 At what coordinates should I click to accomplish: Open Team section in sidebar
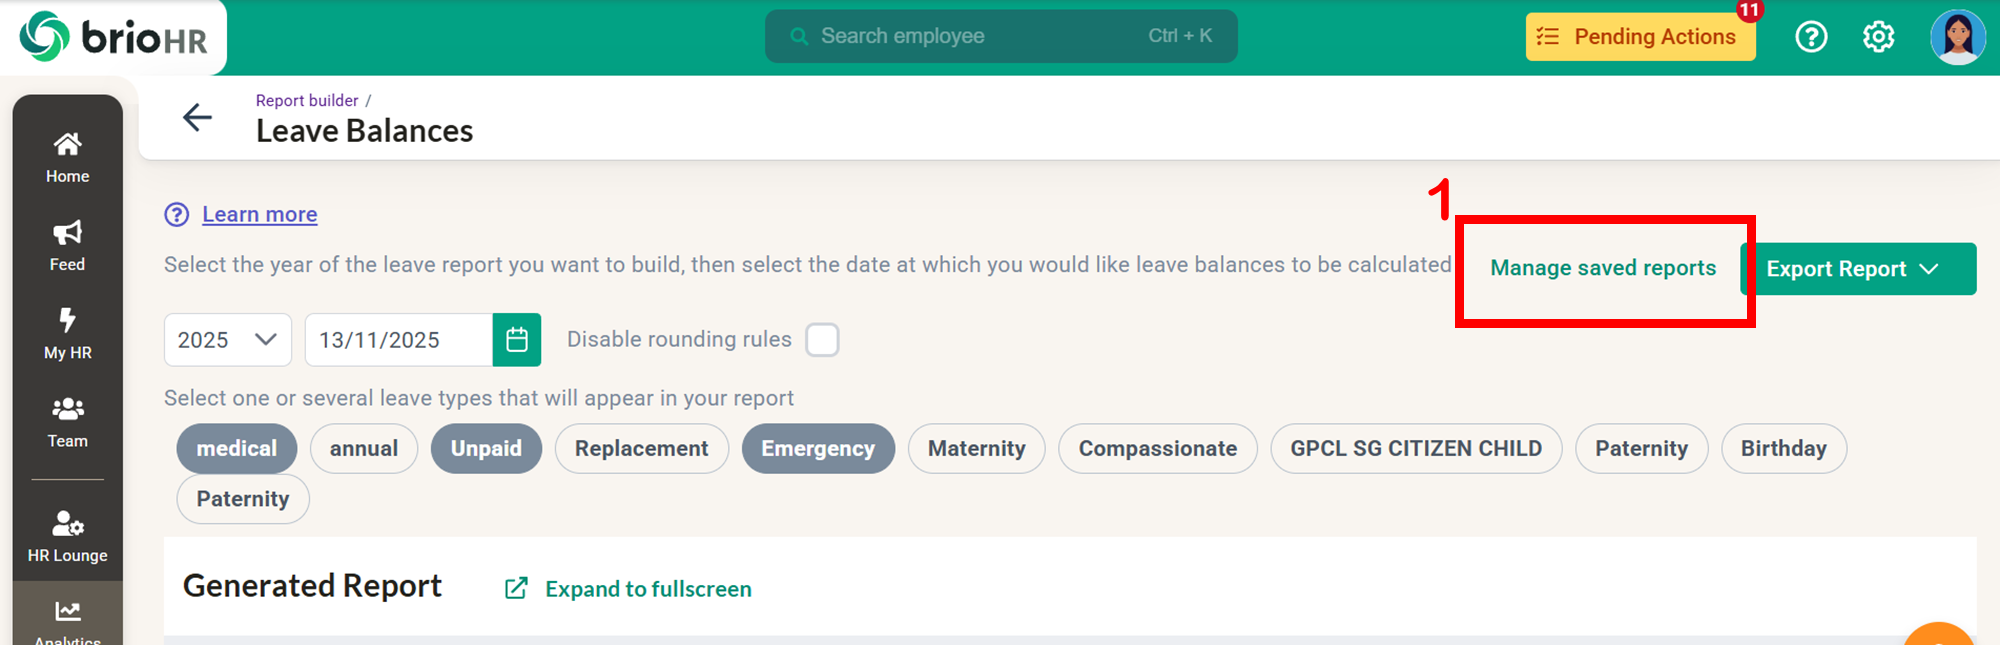click(x=67, y=422)
